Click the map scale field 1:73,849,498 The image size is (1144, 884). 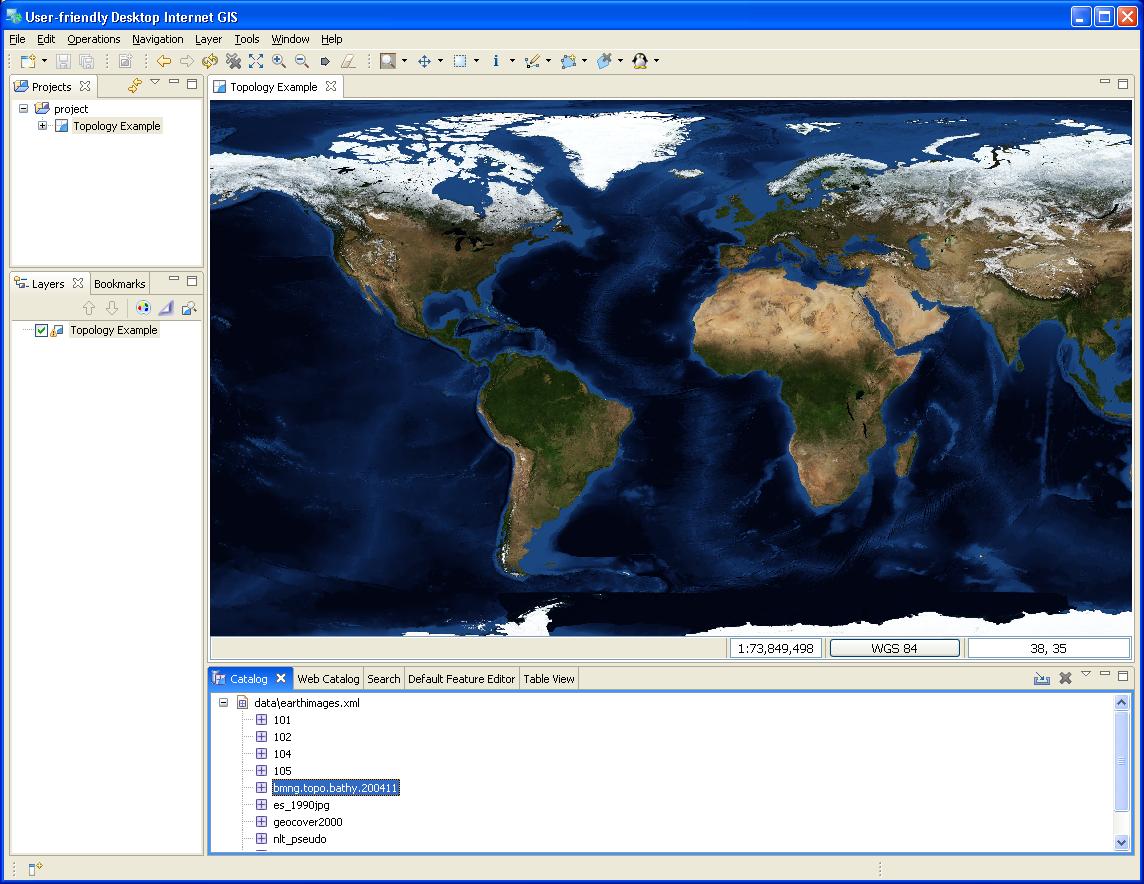775,648
